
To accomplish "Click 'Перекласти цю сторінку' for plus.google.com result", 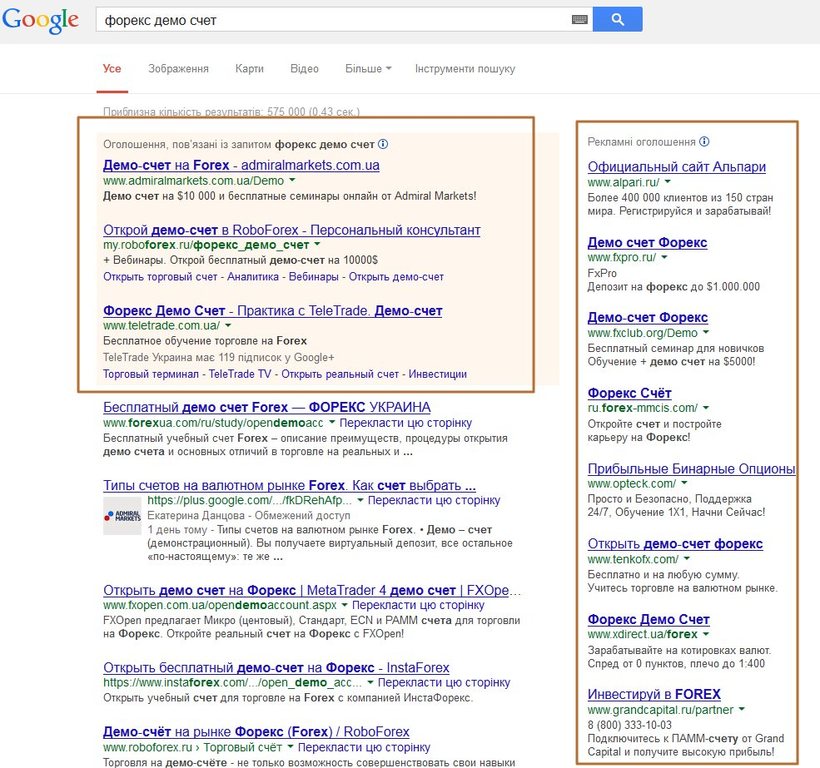I will pyautogui.click(x=434, y=500).
